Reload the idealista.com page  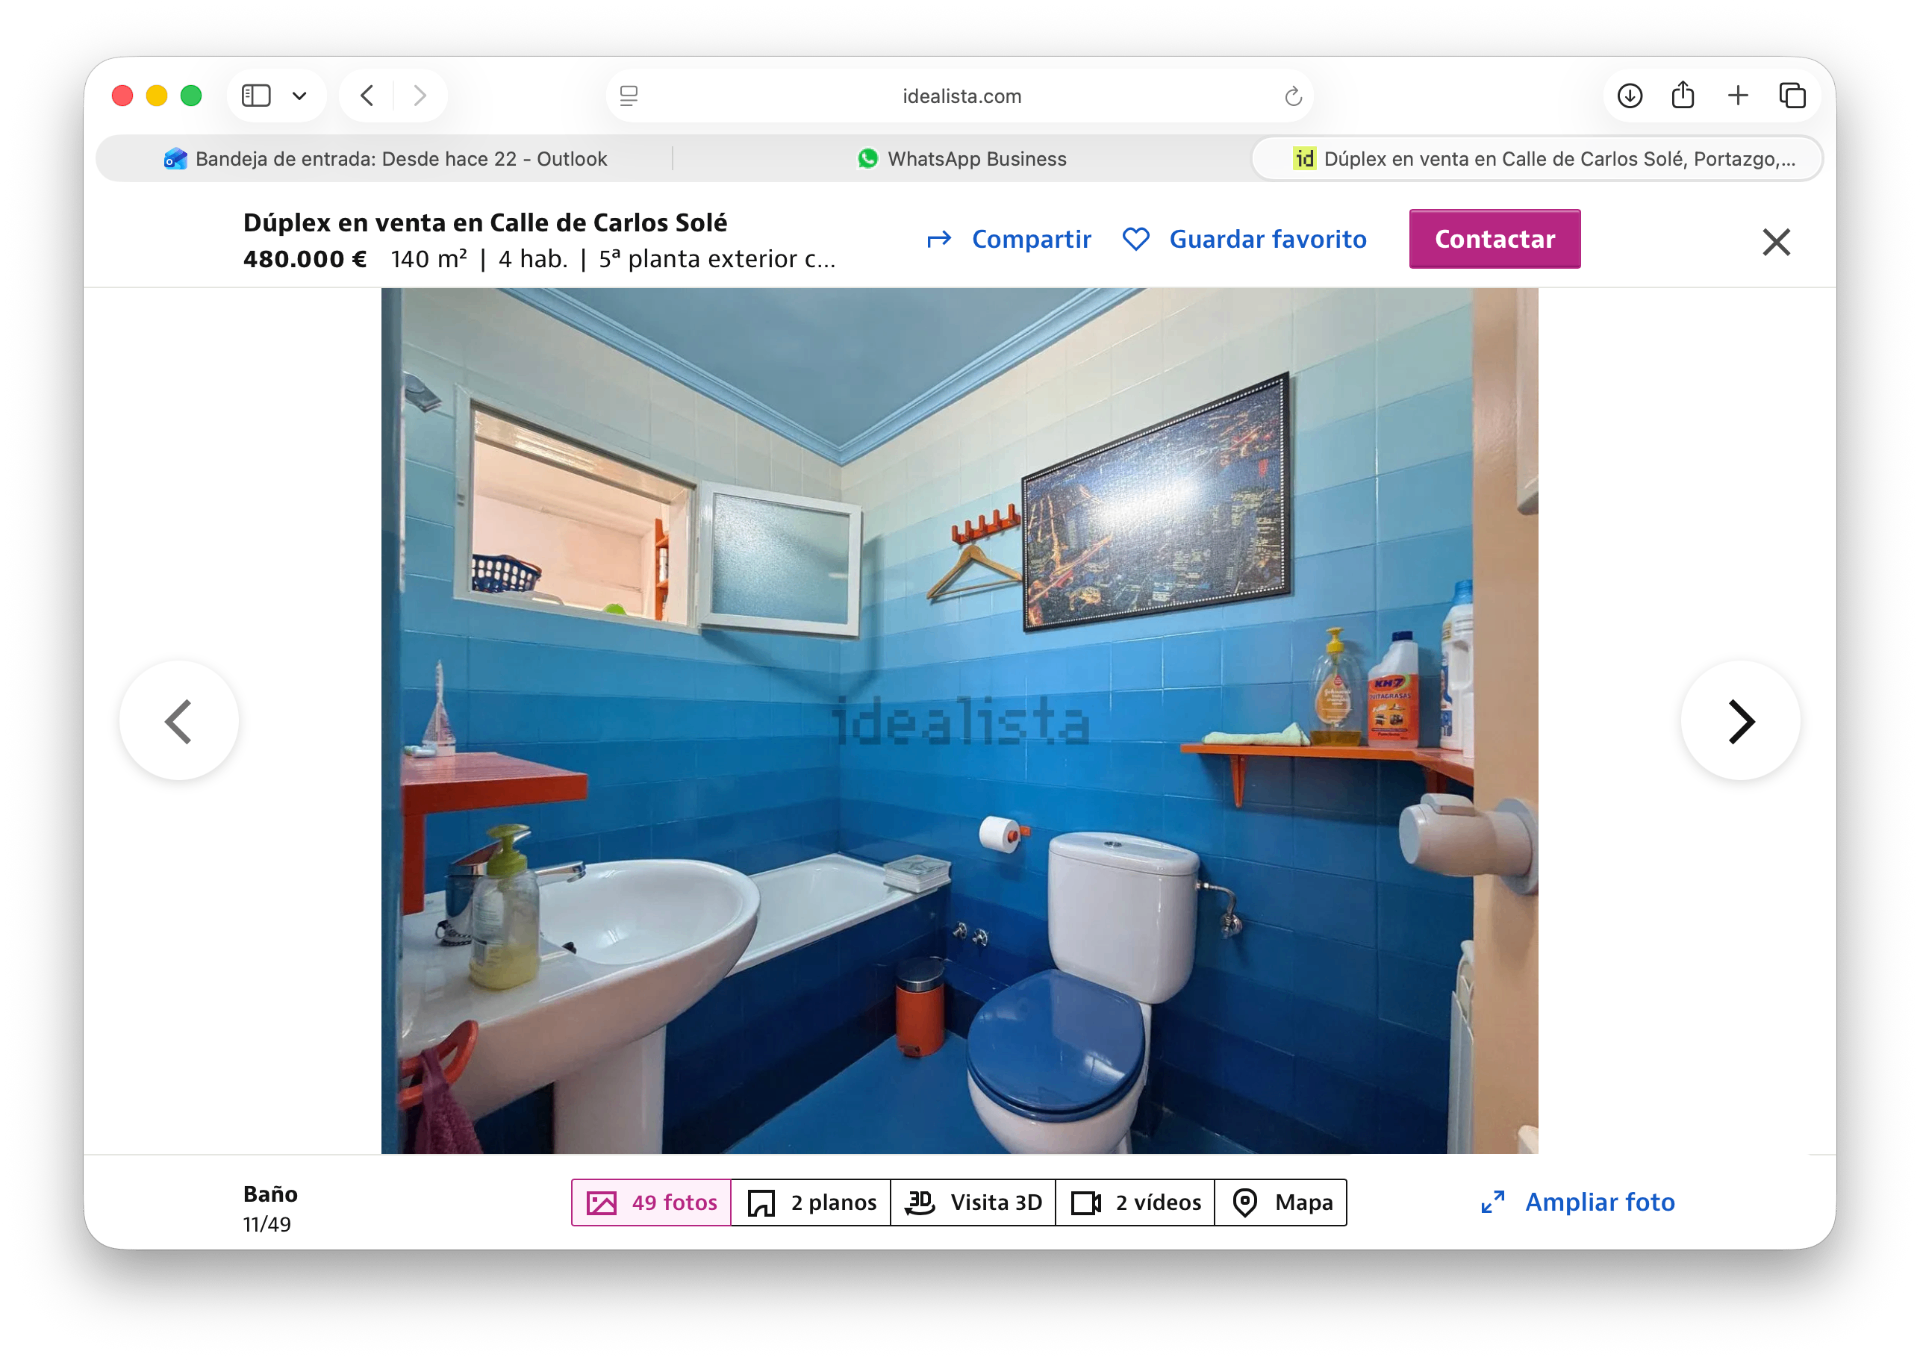coord(1292,96)
